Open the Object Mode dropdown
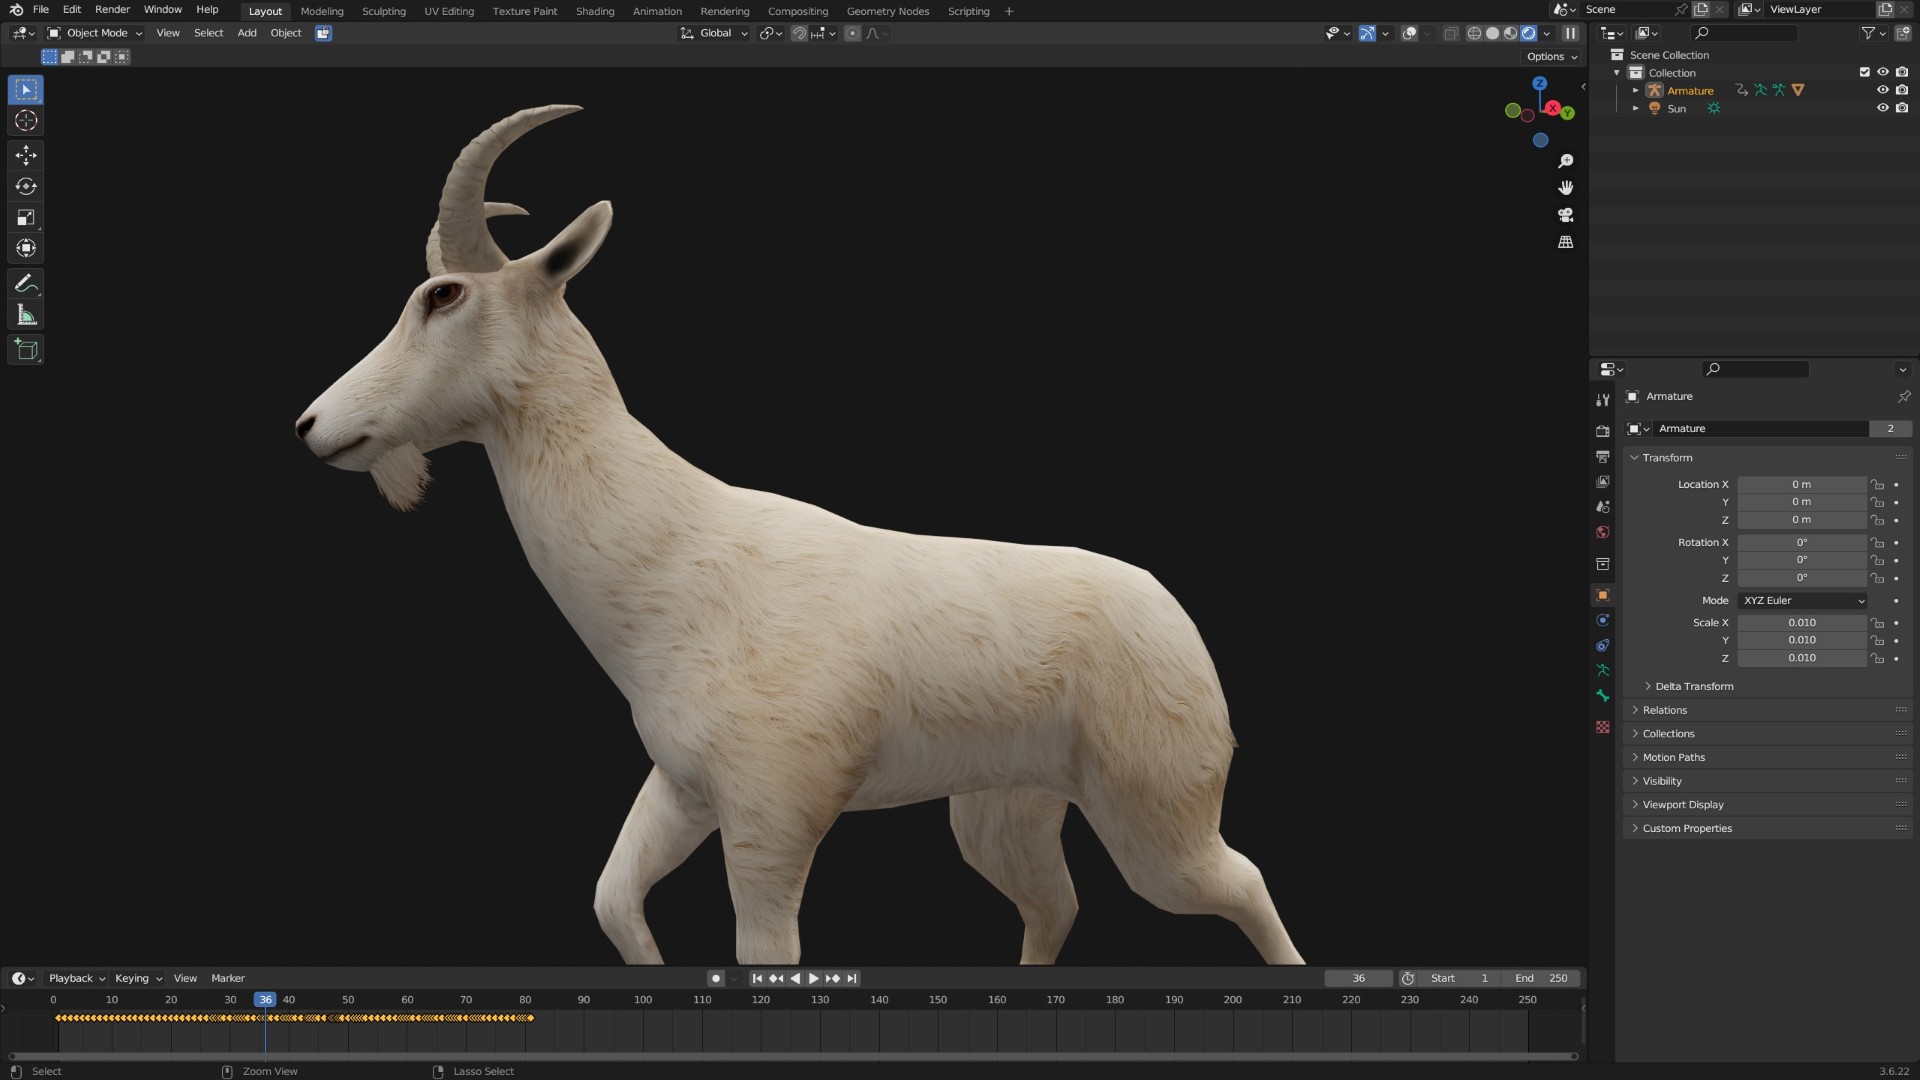 point(95,33)
